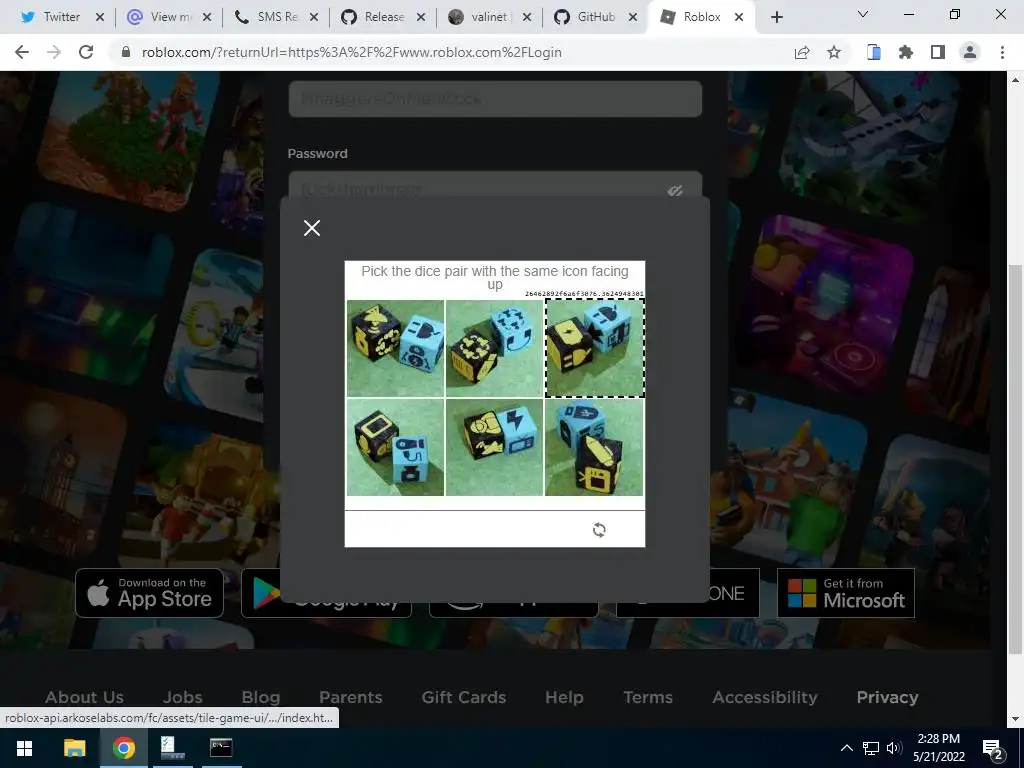Open the Blog footer link

click(261, 697)
